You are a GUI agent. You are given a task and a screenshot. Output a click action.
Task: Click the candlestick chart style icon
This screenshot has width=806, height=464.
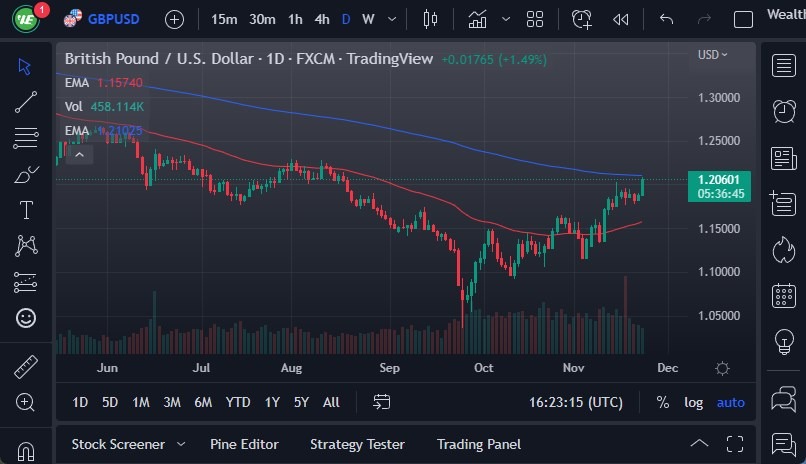pyautogui.click(x=431, y=19)
